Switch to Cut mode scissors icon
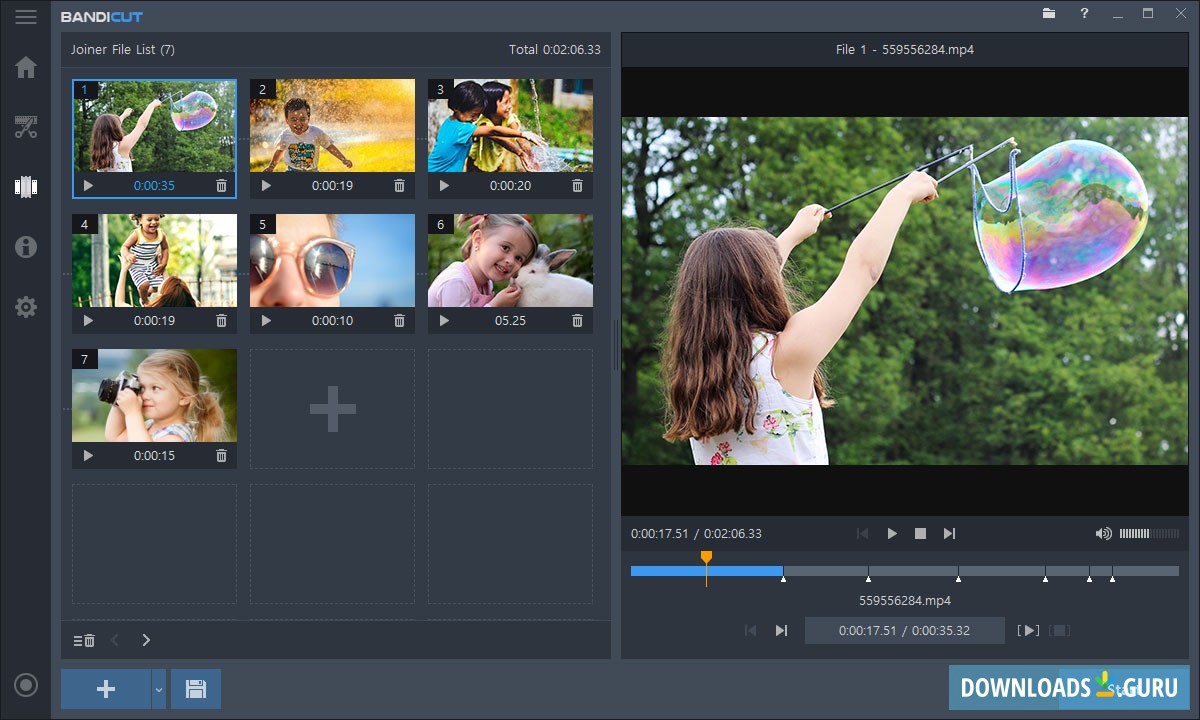The image size is (1200, 720). [x=26, y=127]
